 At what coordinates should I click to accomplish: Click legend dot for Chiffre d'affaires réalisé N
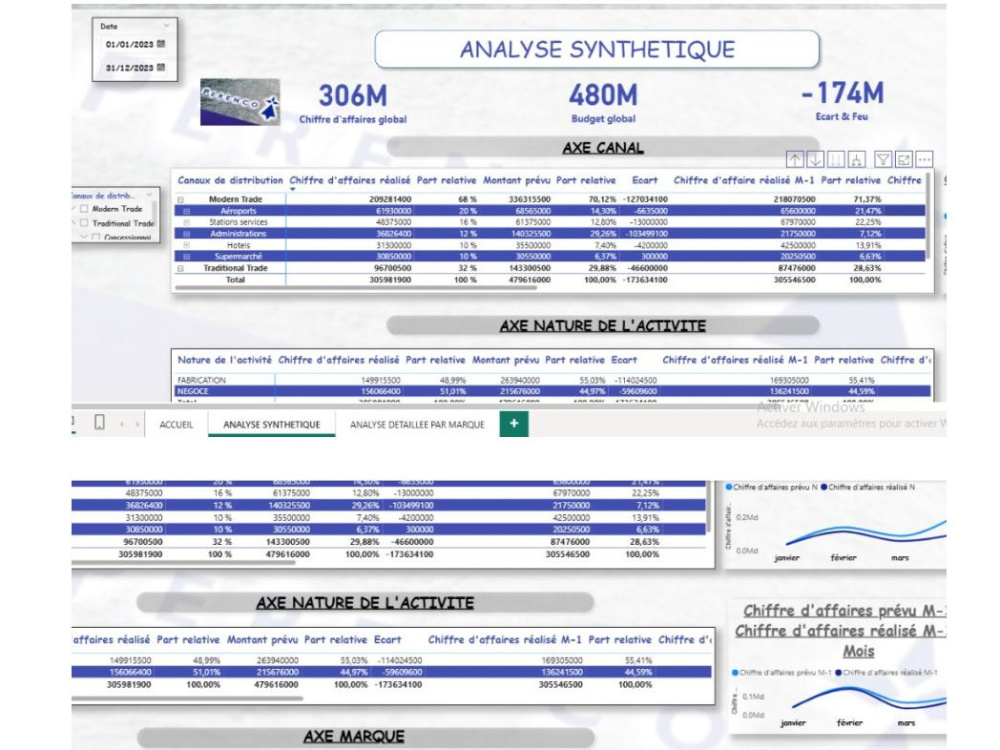(824, 487)
